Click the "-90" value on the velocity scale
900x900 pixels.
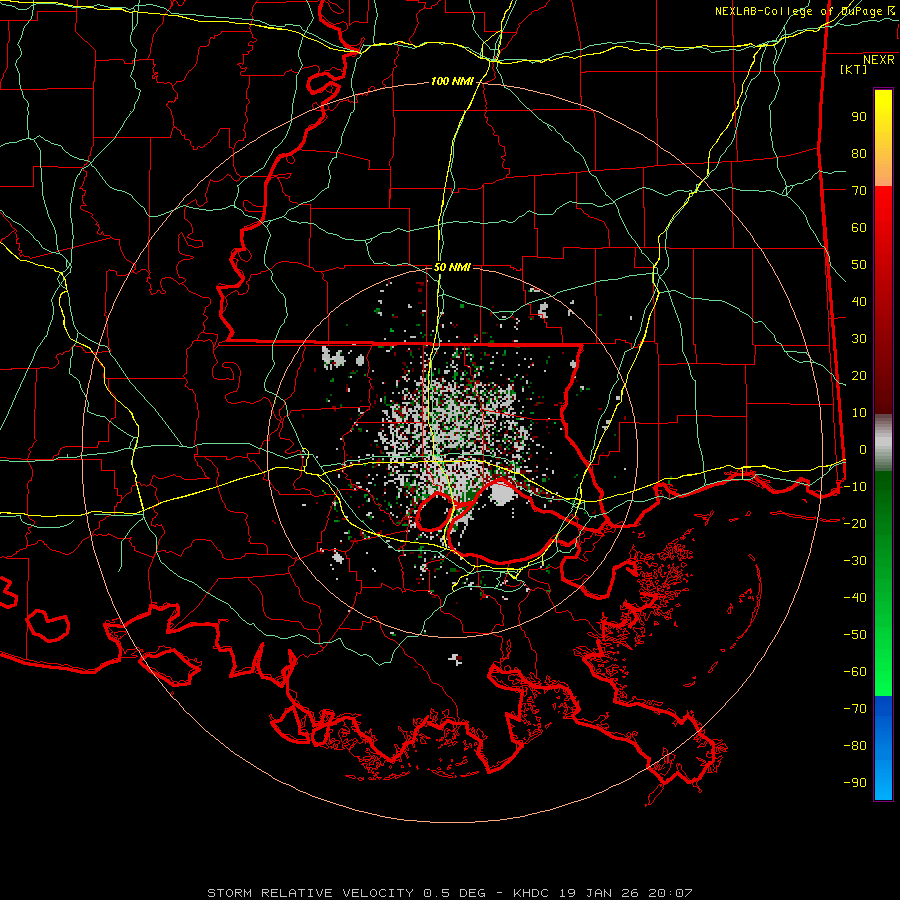tap(855, 783)
